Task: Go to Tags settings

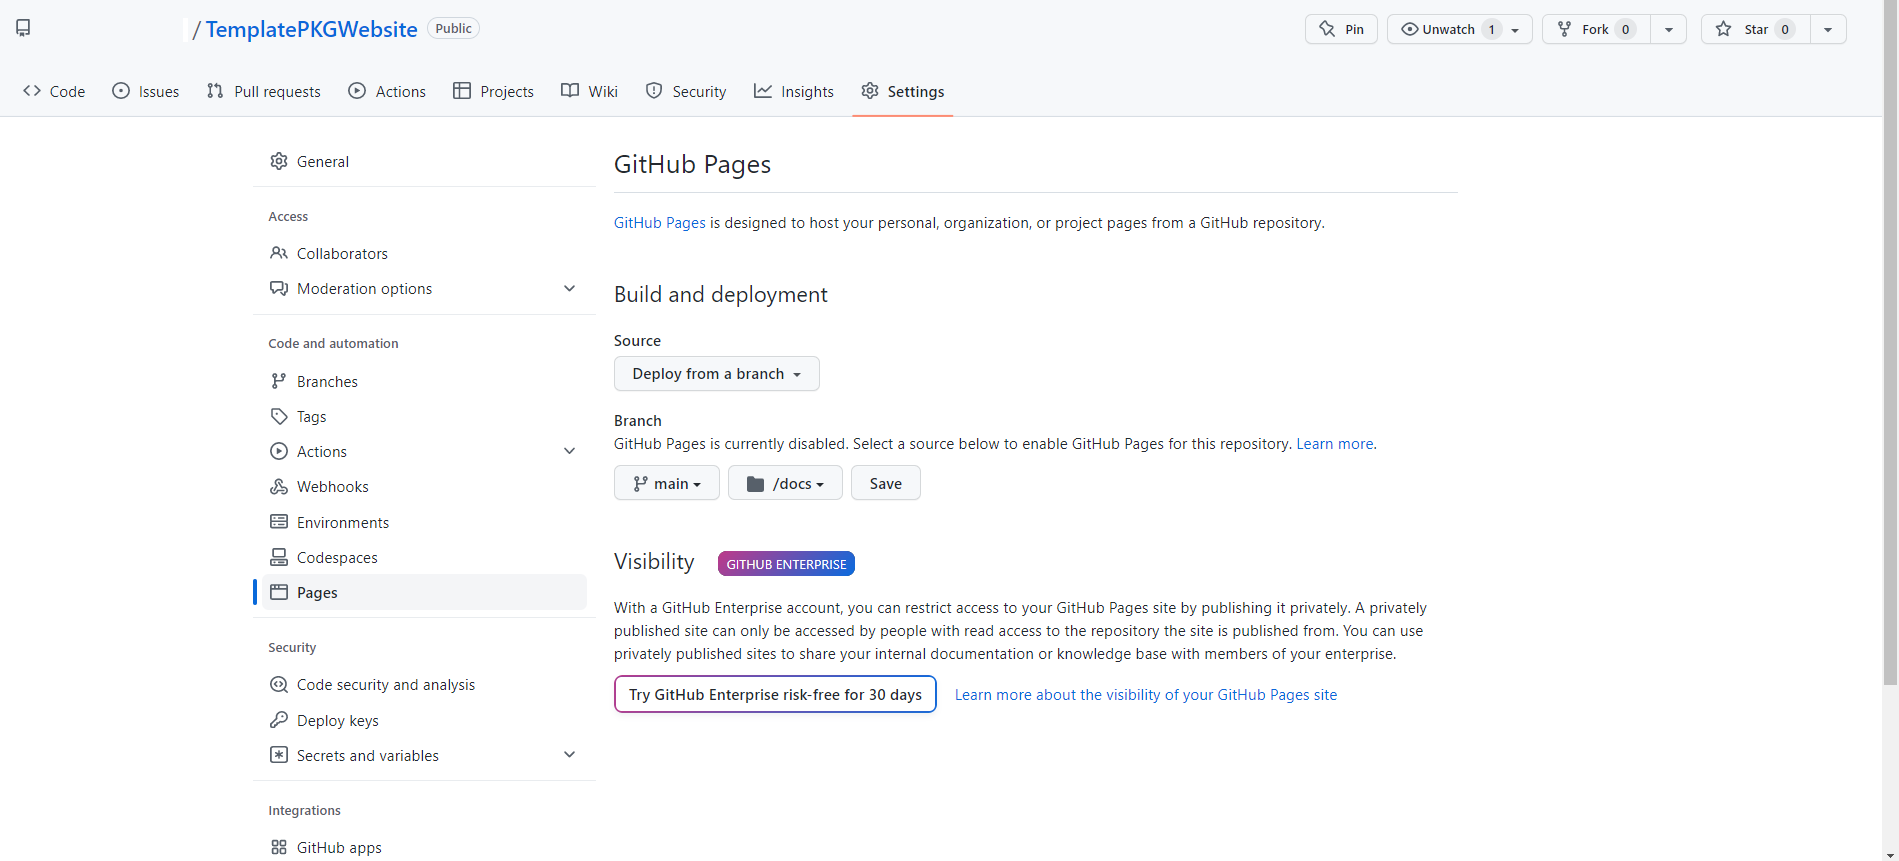Action: (x=424, y=416)
